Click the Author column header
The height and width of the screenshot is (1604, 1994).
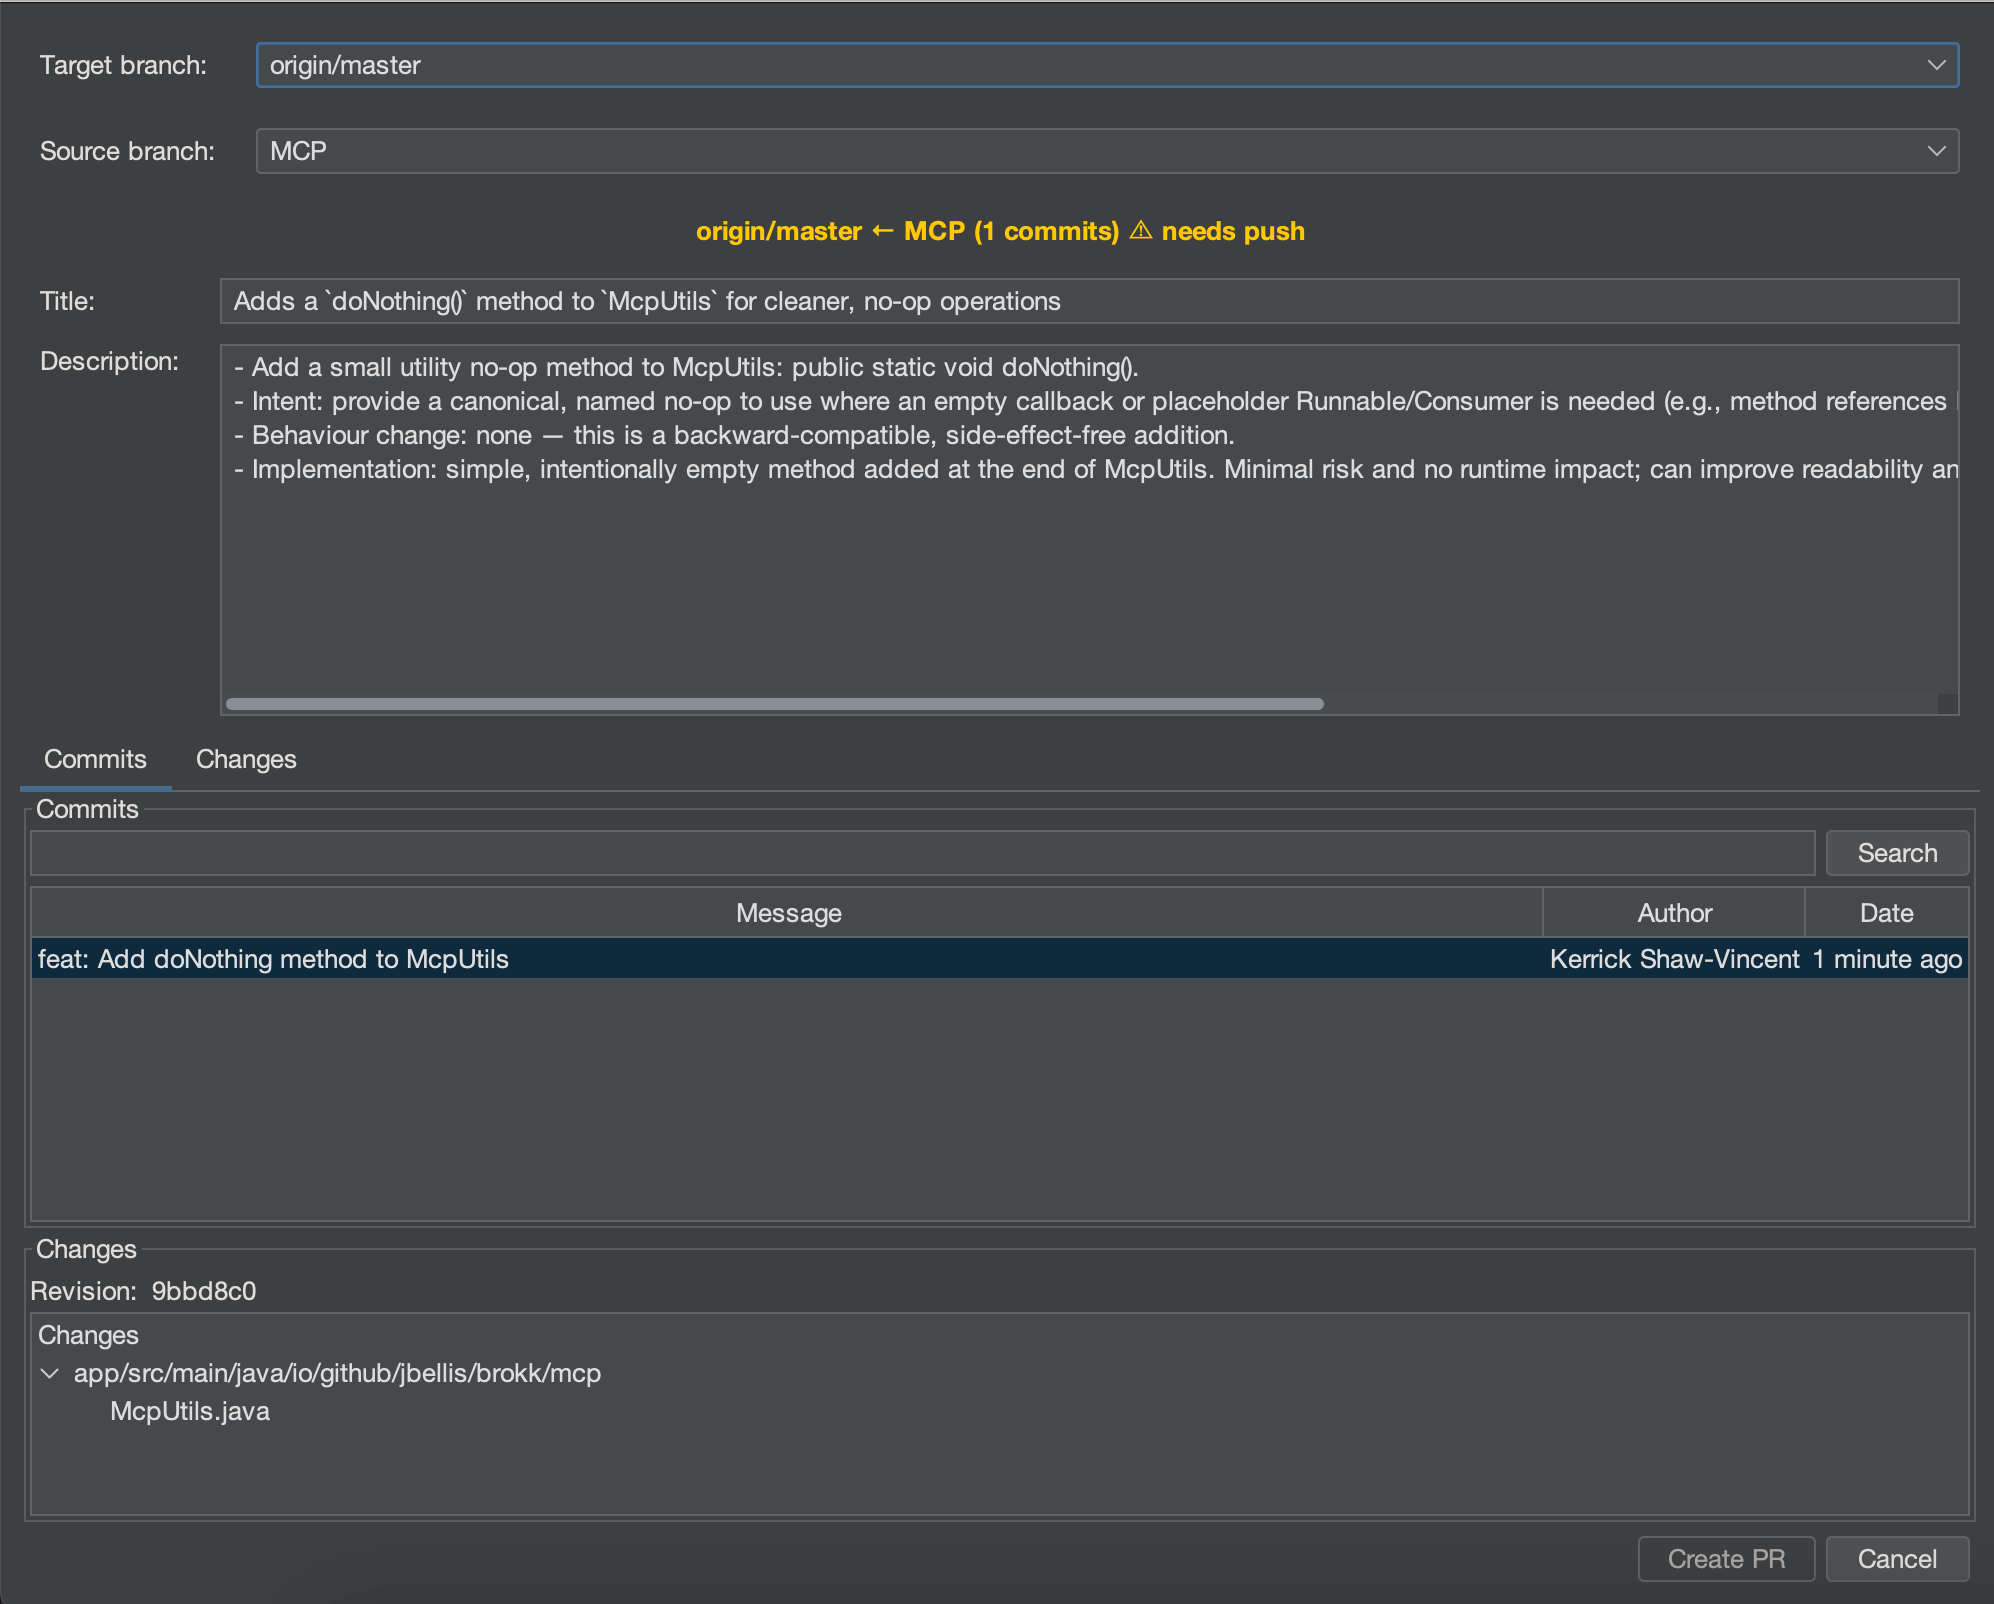coord(1673,912)
